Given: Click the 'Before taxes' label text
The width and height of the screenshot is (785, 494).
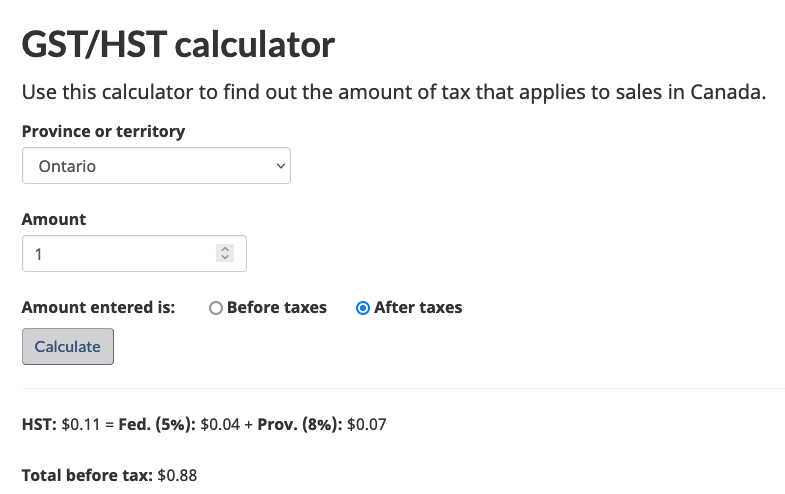Looking at the screenshot, I should pyautogui.click(x=277, y=308).
